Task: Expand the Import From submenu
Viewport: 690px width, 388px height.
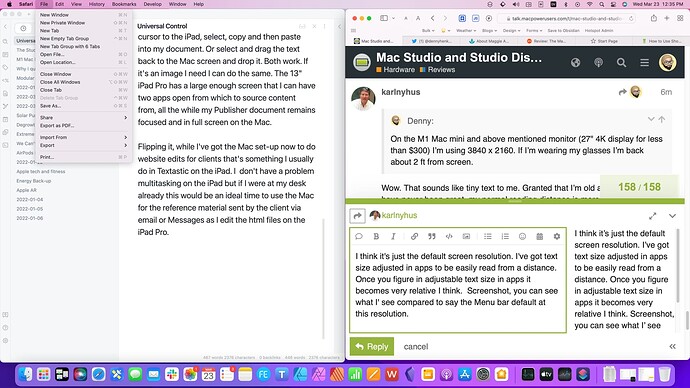Action: [x=83, y=137]
